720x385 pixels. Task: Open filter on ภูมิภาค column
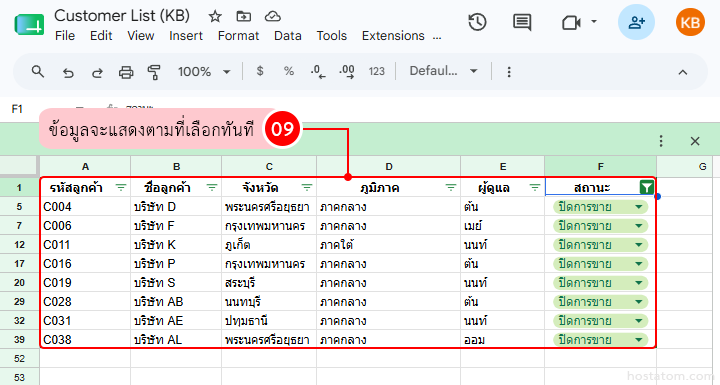coord(451,187)
